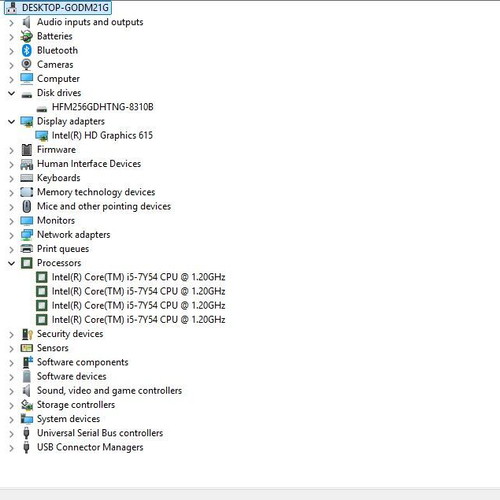This screenshot has width=500, height=500.
Task: Click the Batteries category icon
Action: coord(26,36)
